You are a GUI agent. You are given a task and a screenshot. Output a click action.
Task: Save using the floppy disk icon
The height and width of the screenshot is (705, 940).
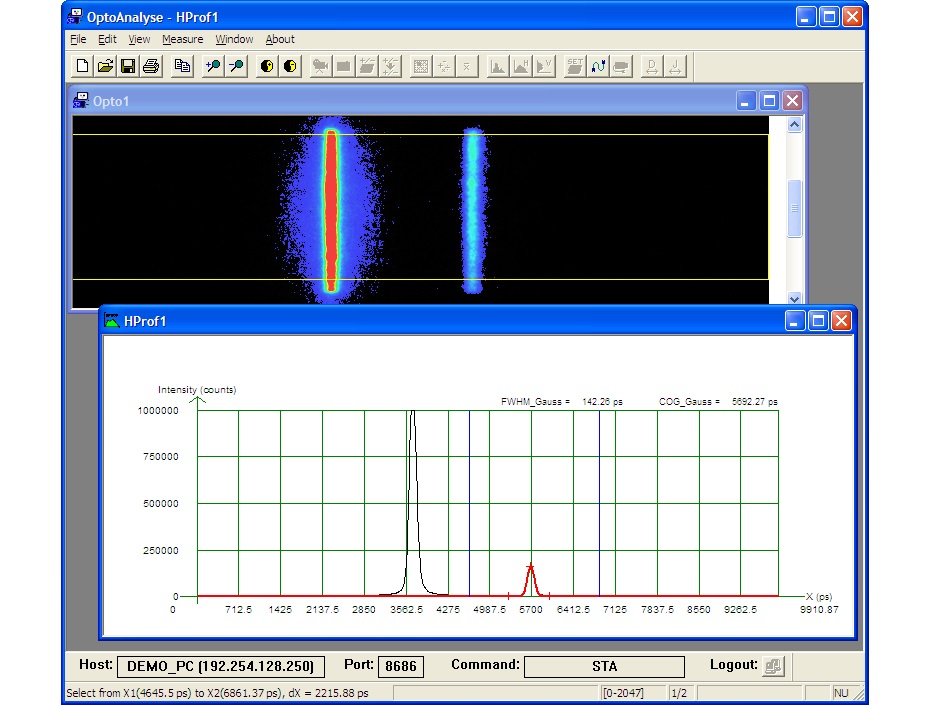pos(128,66)
